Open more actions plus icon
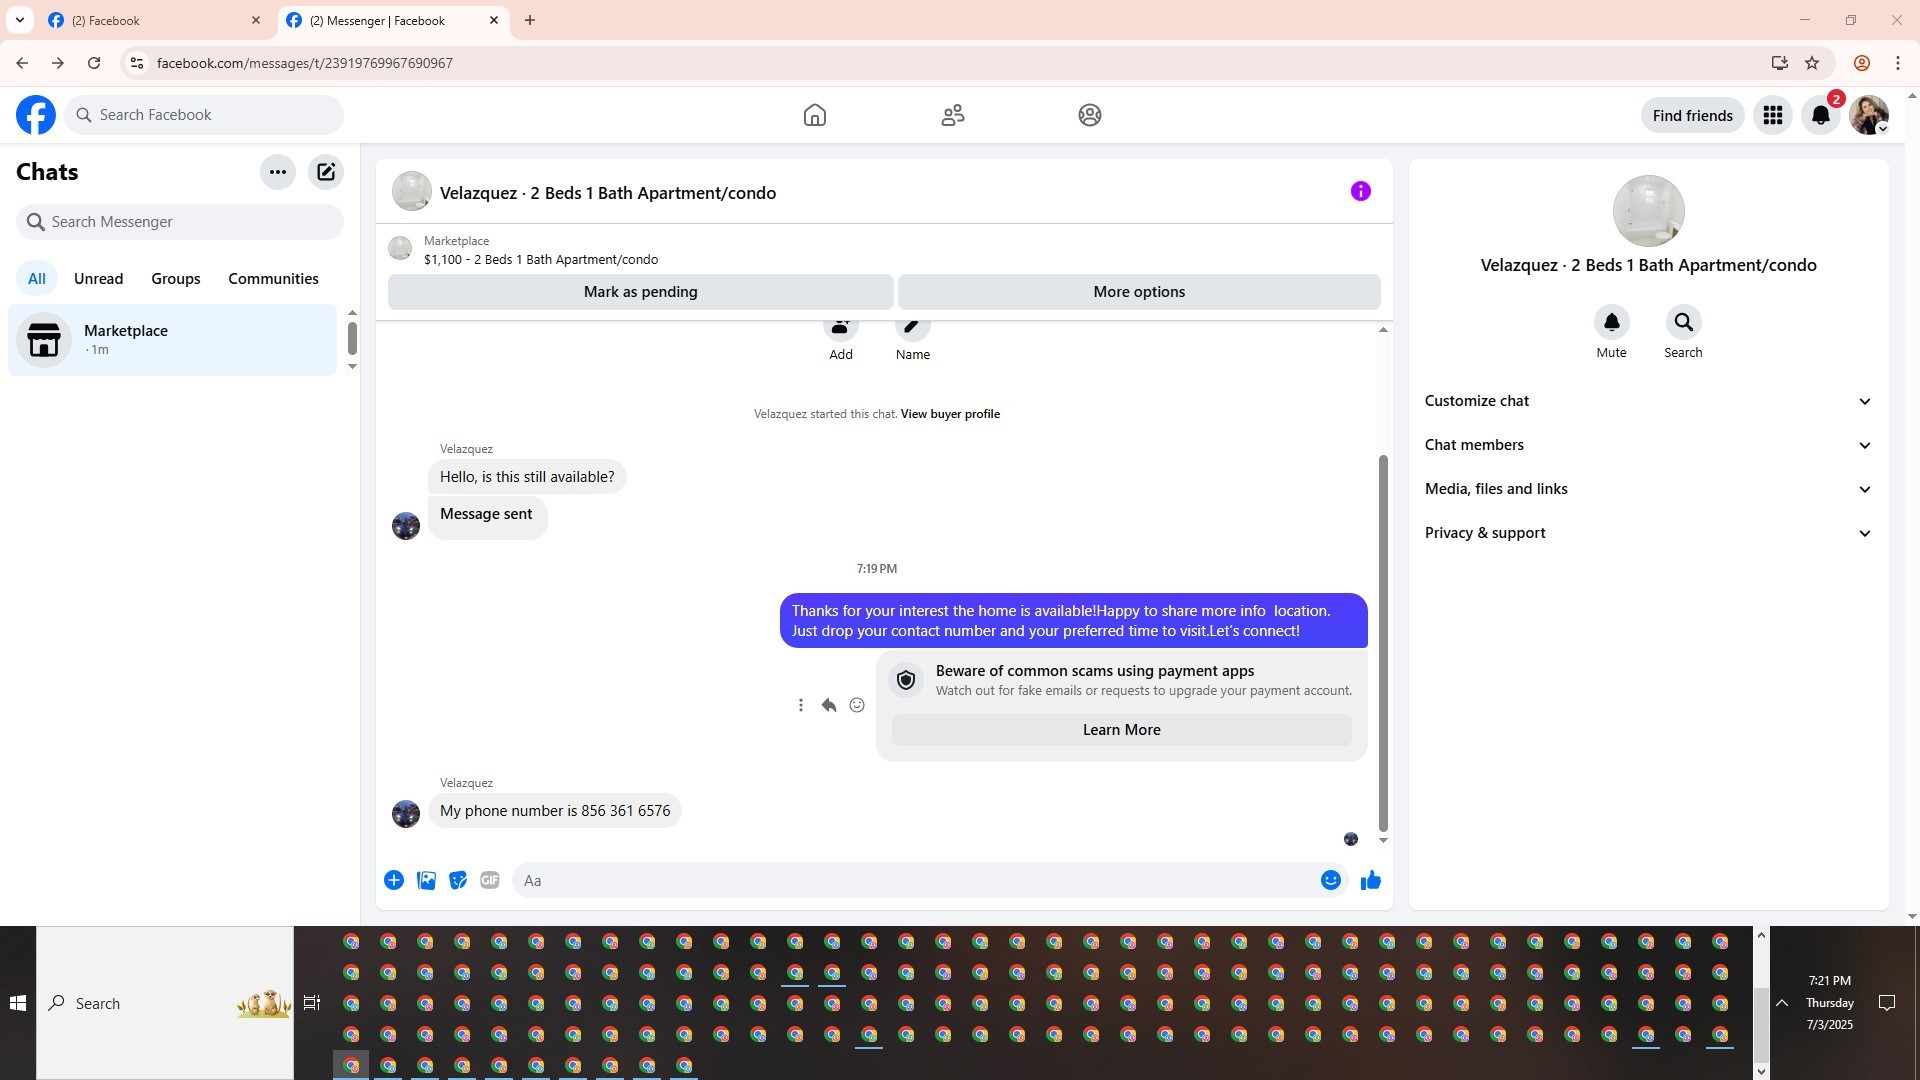 pyautogui.click(x=394, y=880)
